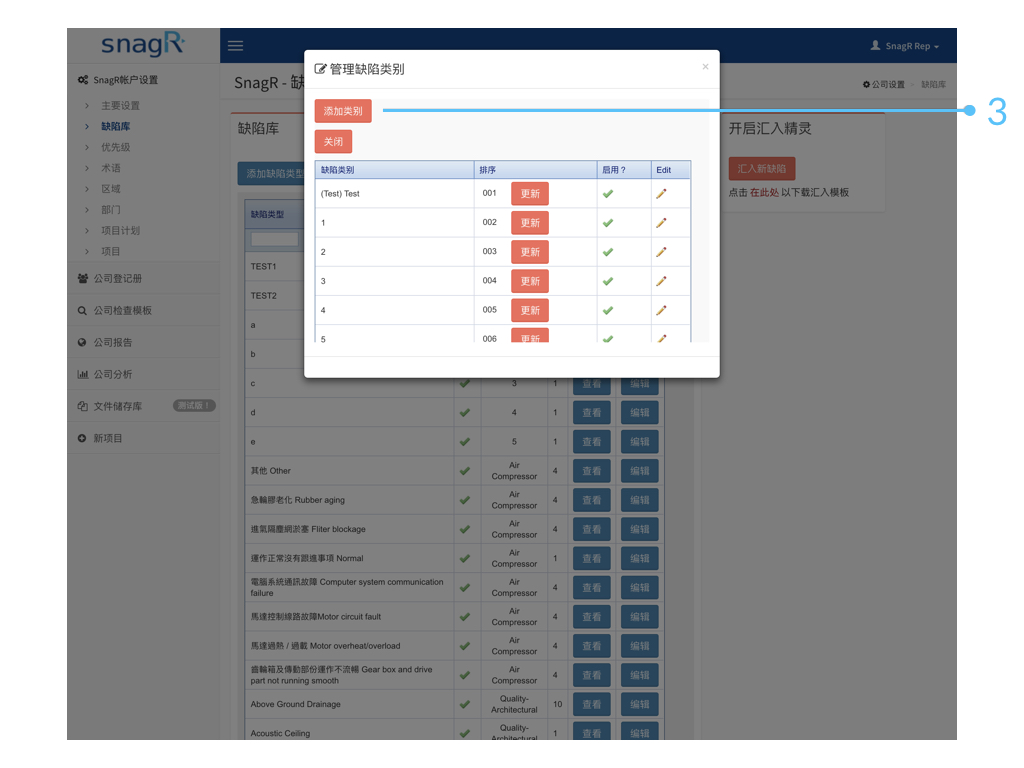Toggle checkmark for 其他 Other row
The width and height of the screenshot is (1024, 768).
pyautogui.click(x=465, y=471)
